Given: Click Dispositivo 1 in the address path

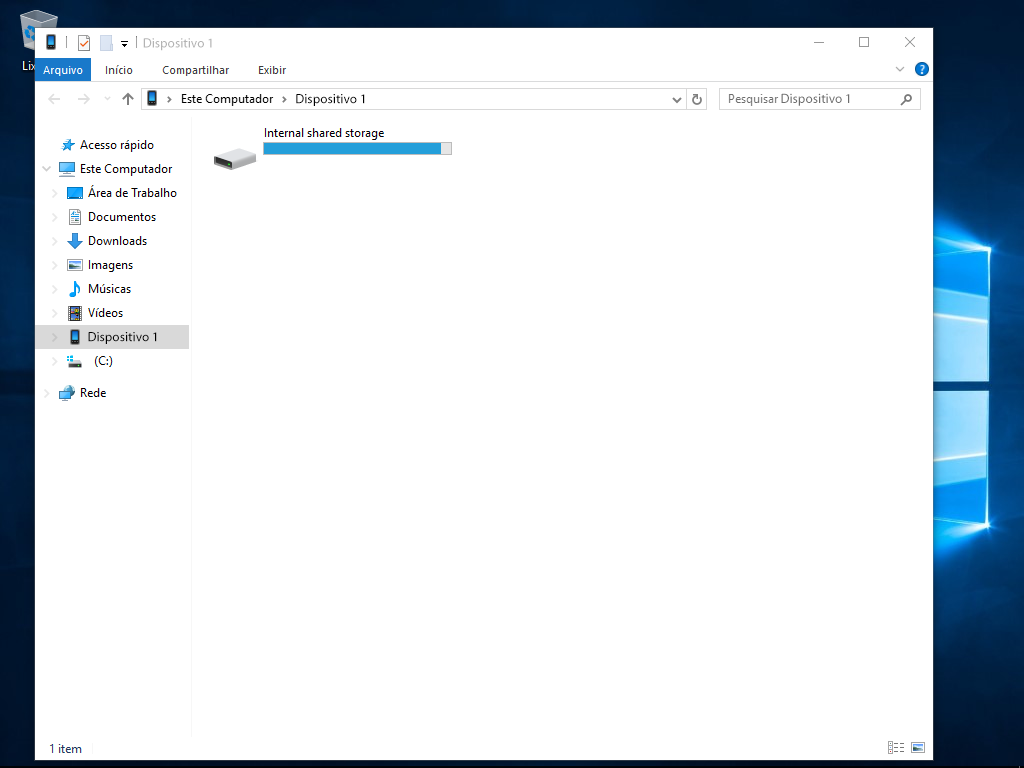Looking at the screenshot, I should click(330, 99).
